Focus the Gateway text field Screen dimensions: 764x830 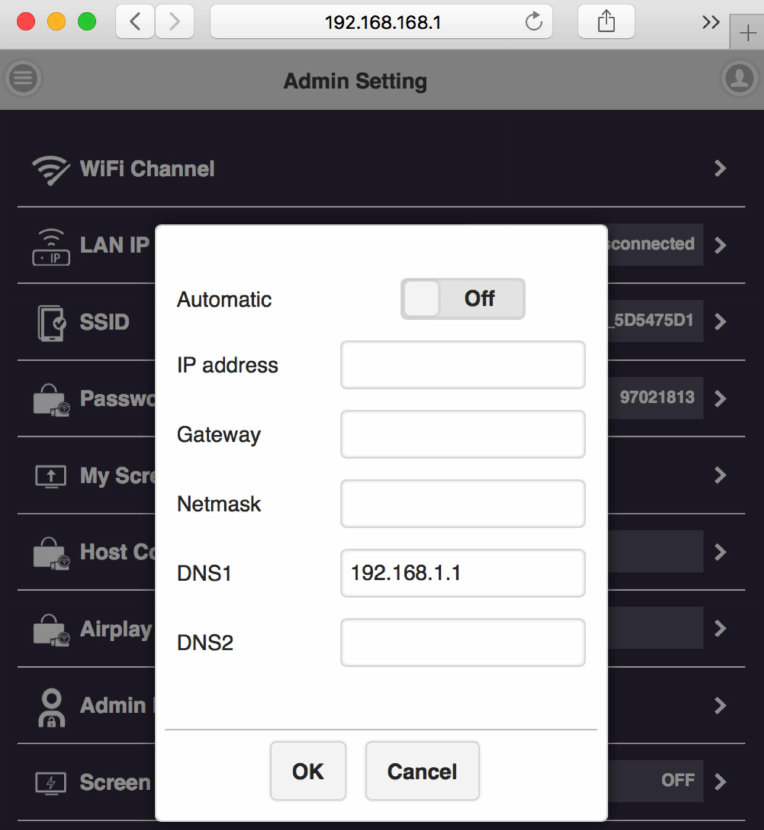462,435
